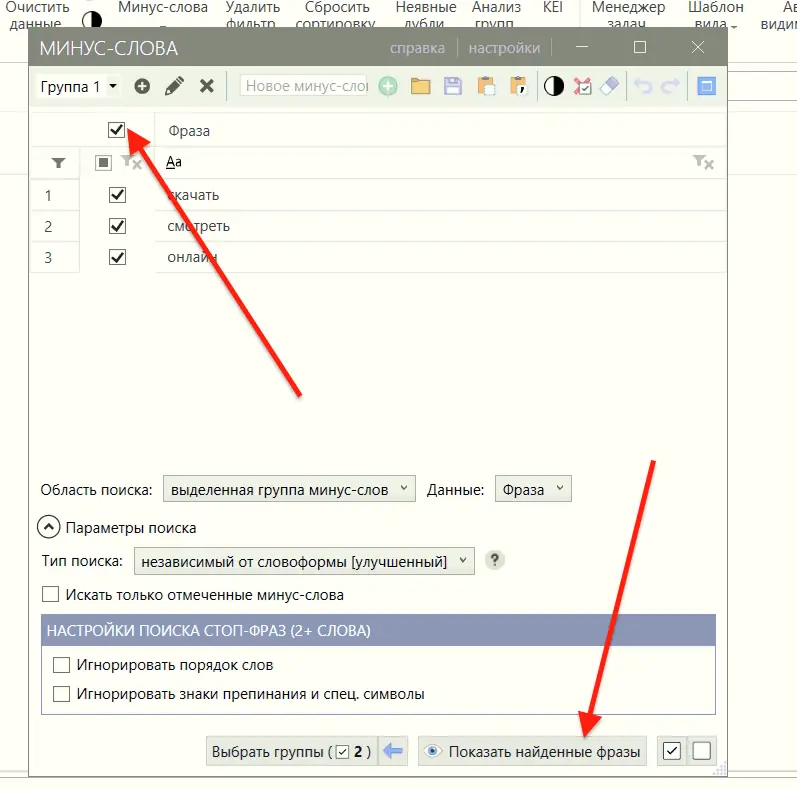Screen dimensions: 797x789
Task: Uncheck the скачать row checkbox
Action: 117,195
